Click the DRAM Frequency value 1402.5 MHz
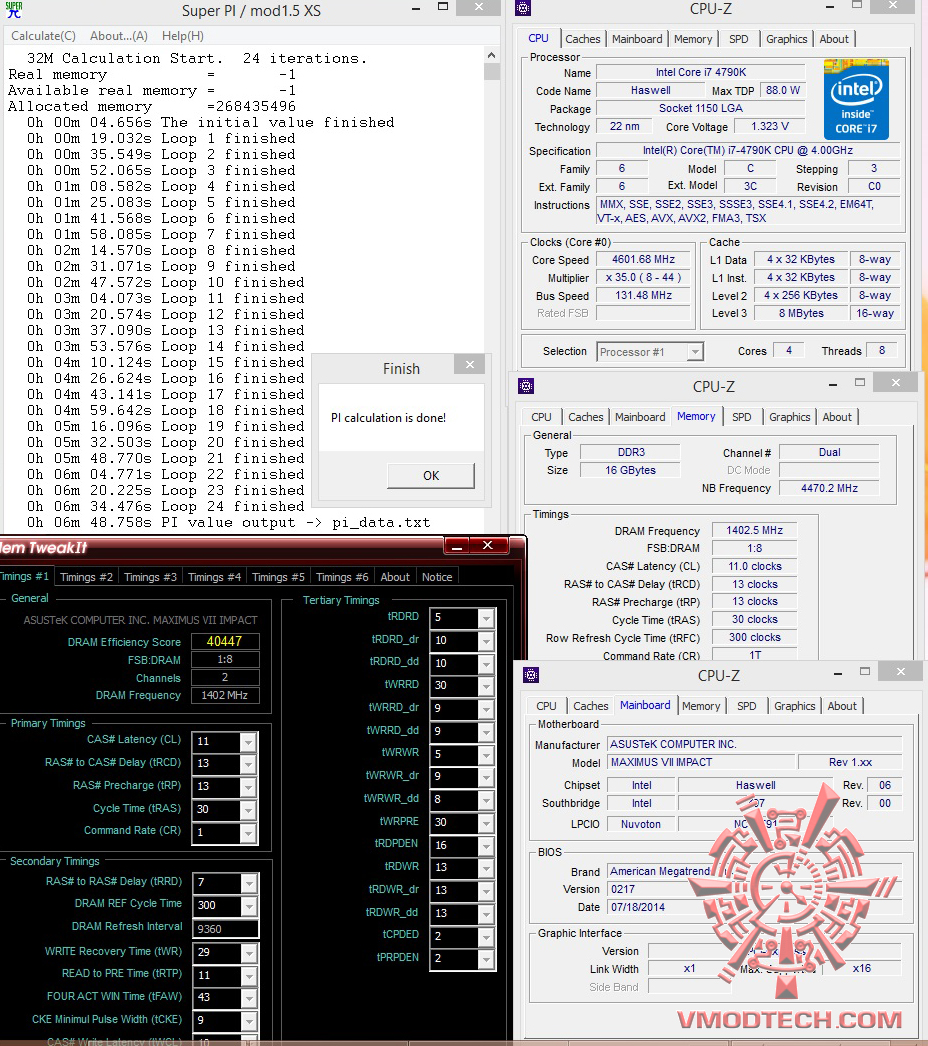Image resolution: width=928 pixels, height=1046 pixels. point(755,530)
